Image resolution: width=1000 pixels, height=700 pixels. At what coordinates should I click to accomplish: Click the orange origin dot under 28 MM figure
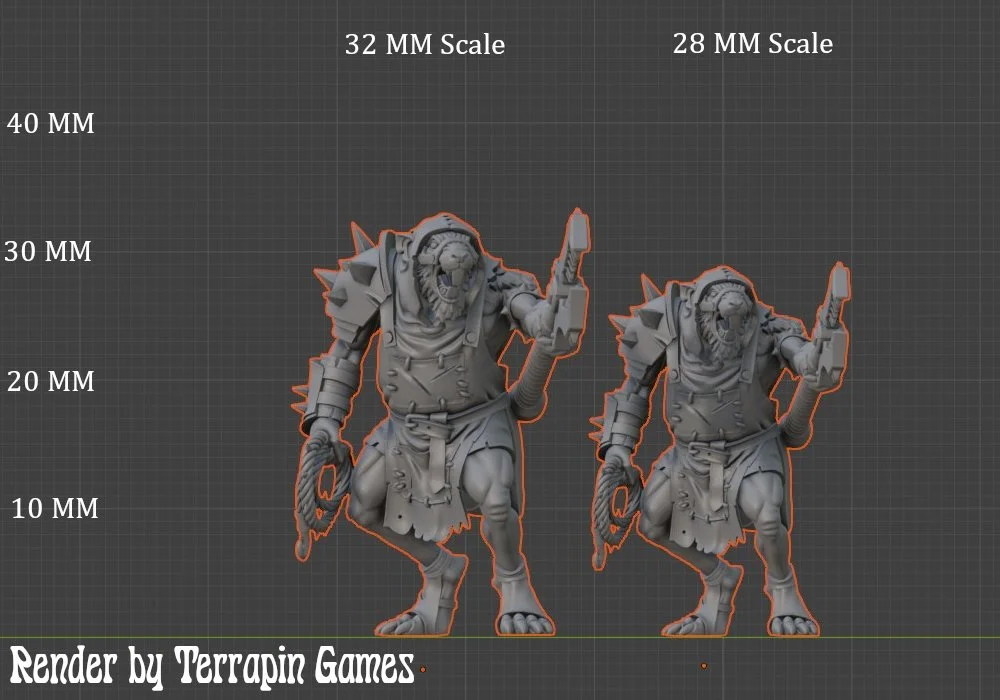point(704,666)
